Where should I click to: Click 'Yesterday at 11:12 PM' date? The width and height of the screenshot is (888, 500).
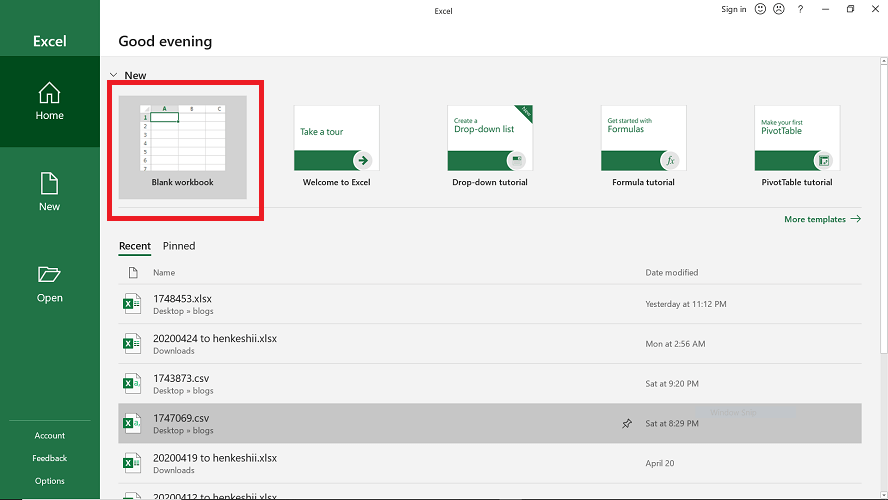[x=686, y=304]
